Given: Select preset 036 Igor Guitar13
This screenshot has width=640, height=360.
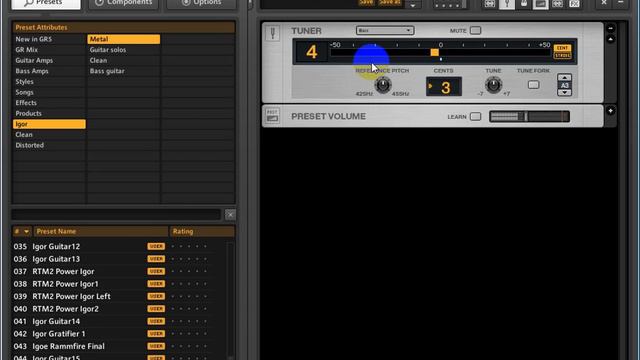Looking at the screenshot, I should point(120,259).
